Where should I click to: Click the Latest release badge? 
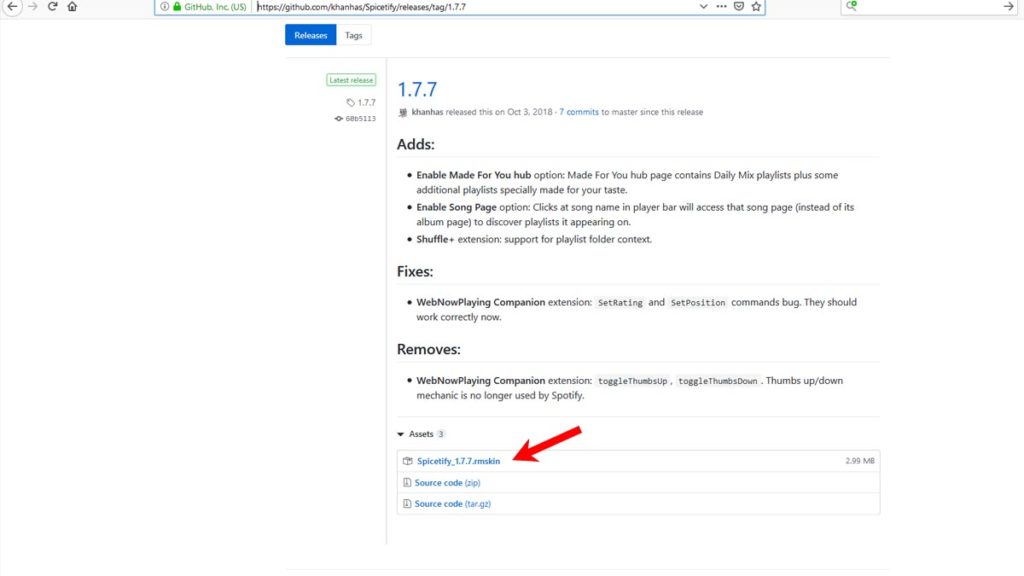[x=351, y=80]
